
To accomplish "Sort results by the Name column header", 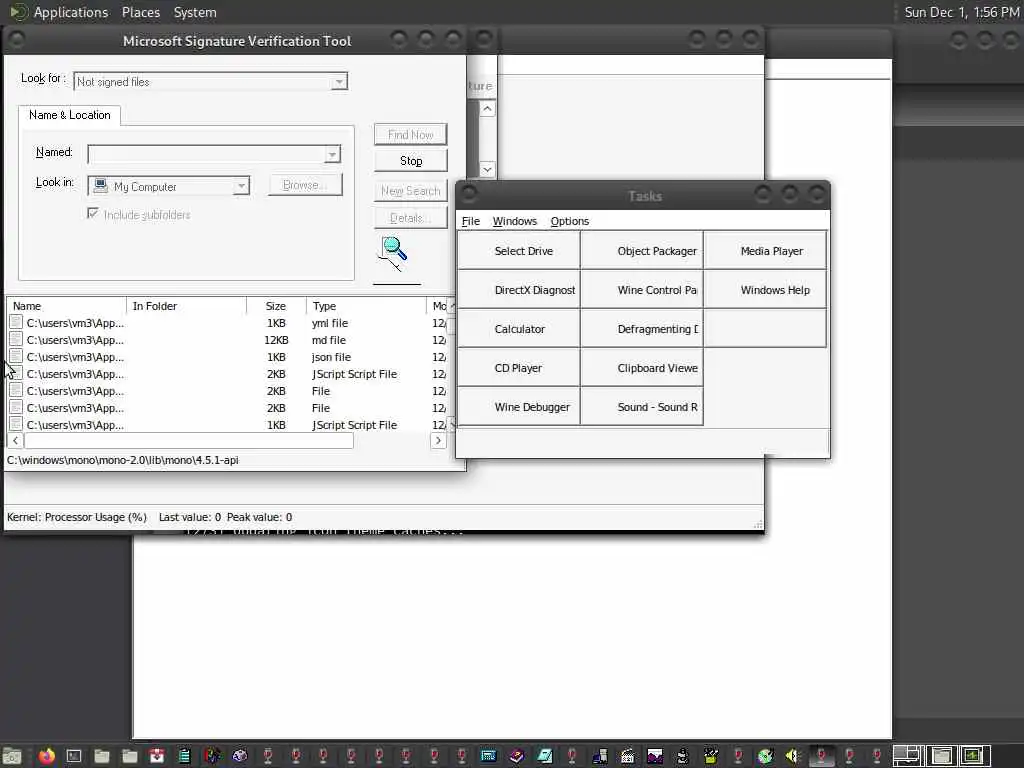I will [x=66, y=306].
